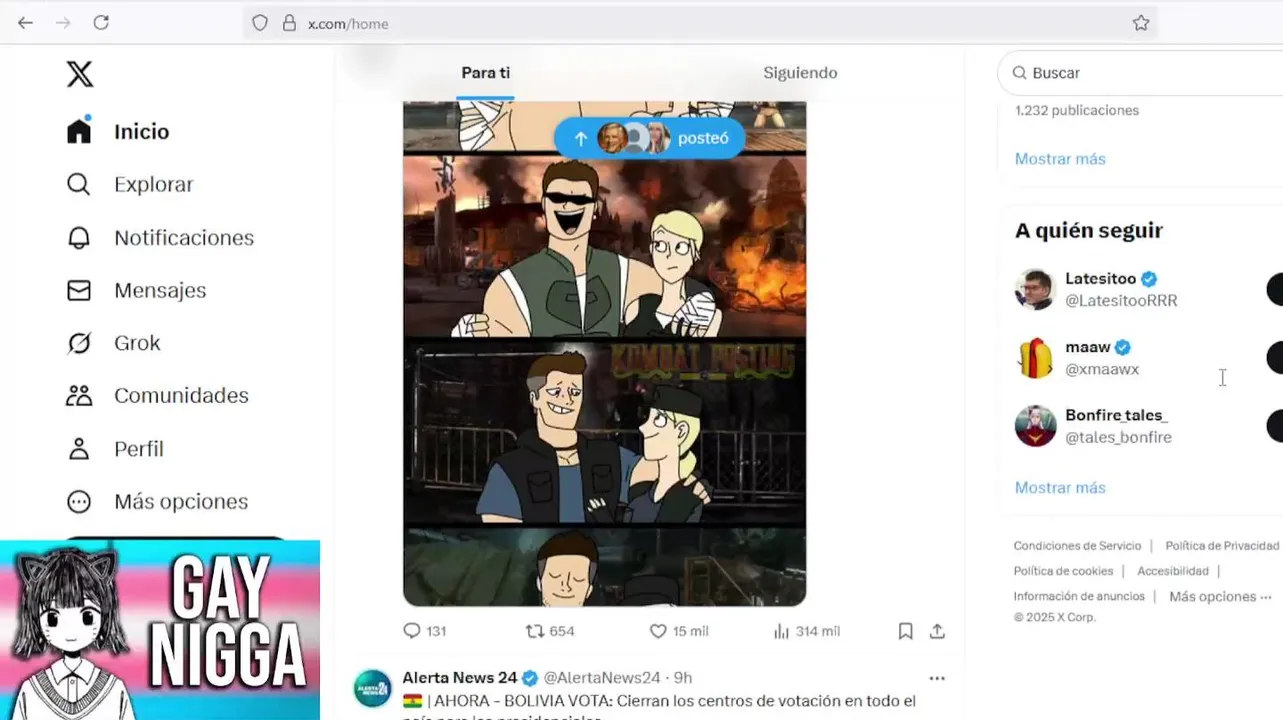Screen dimensions: 1283x720
Task: Click the X logo in the sidebar
Action: pos(80,74)
